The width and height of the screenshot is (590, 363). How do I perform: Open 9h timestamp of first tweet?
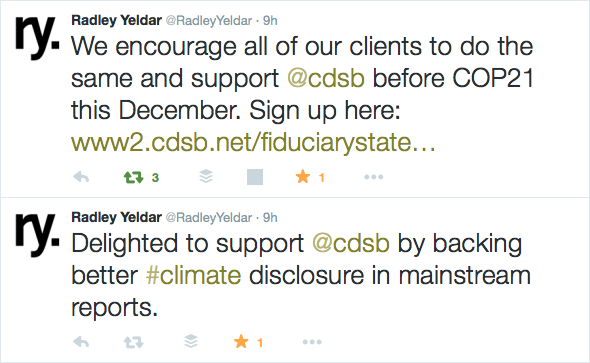coord(270,20)
